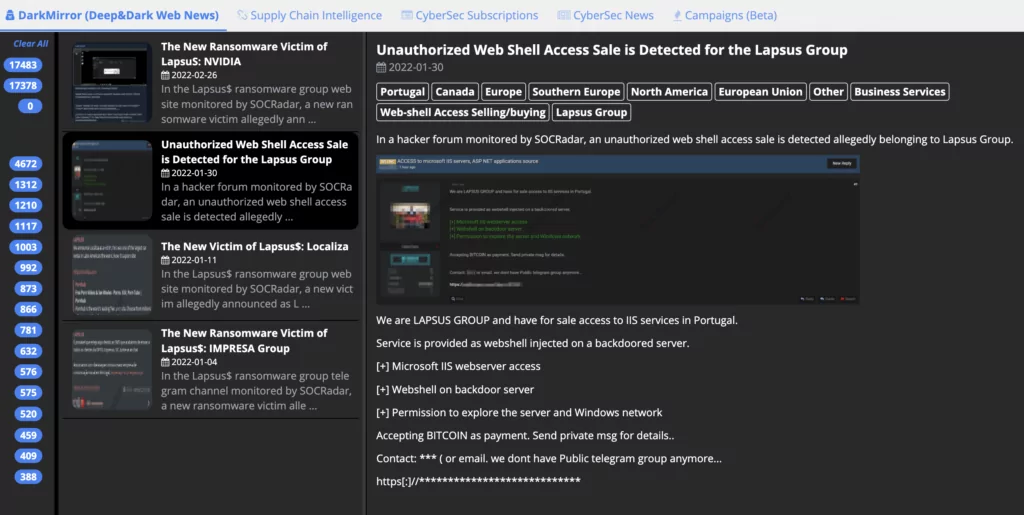Select the North America tag
1024x515 pixels.
[x=669, y=92]
